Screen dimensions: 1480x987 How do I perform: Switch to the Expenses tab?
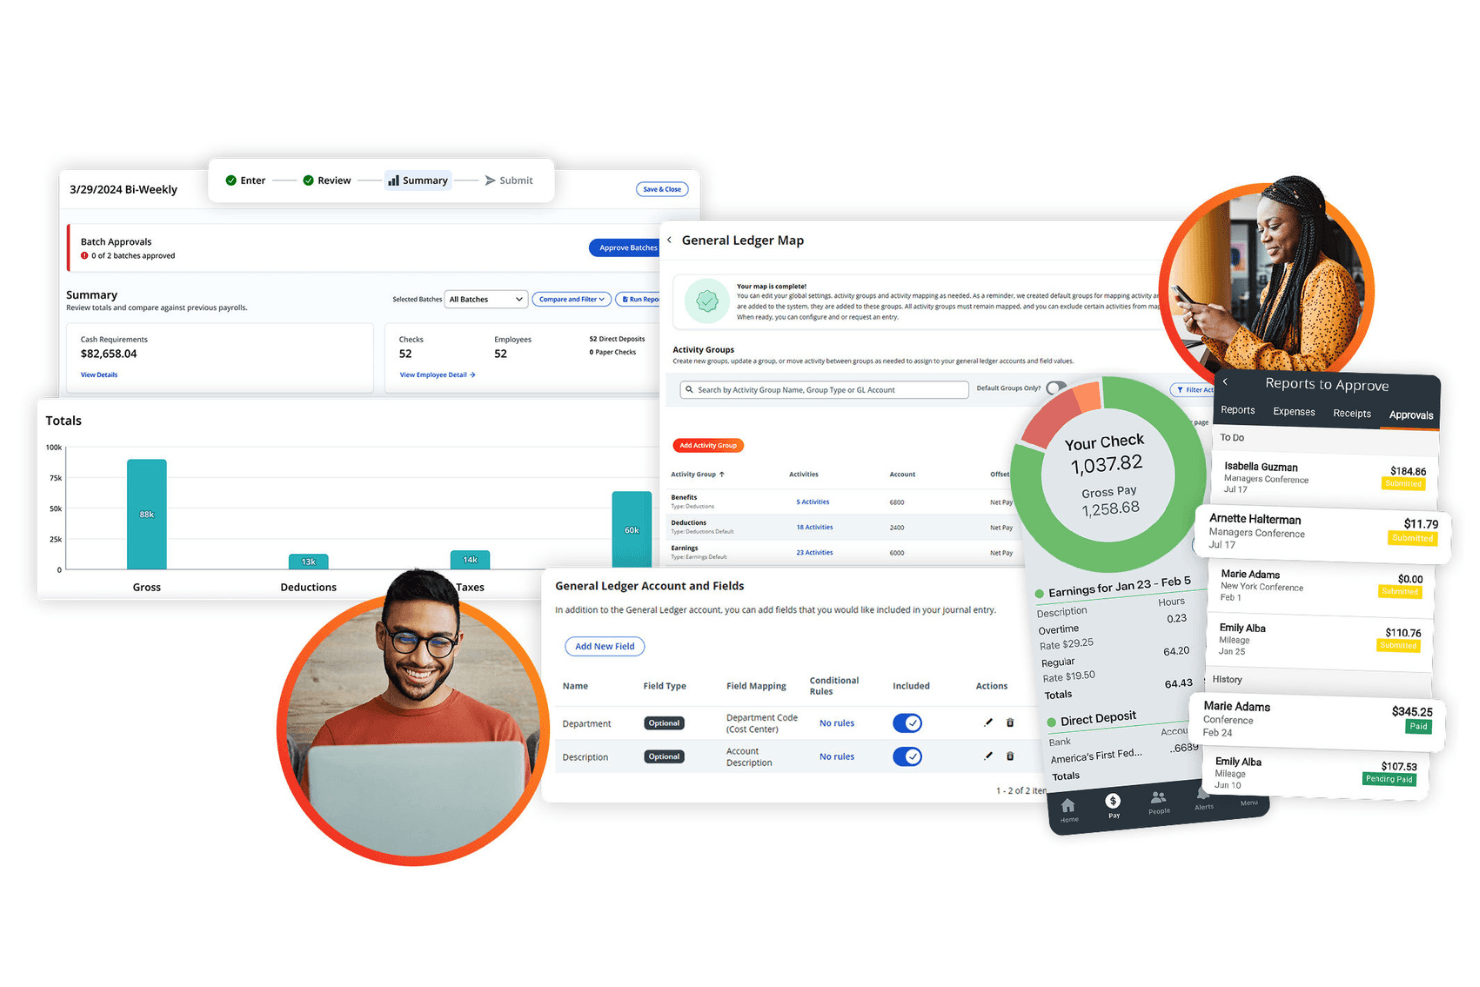(x=1294, y=411)
